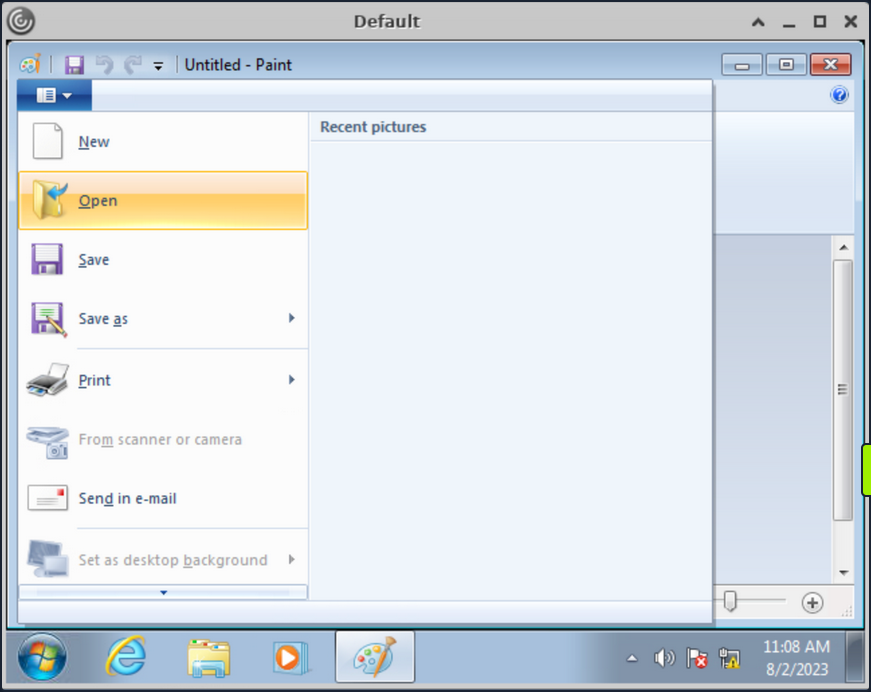Viewport: 871px width, 692px height.
Task: Click the Print icon in the Paint menu
Action: (45, 380)
